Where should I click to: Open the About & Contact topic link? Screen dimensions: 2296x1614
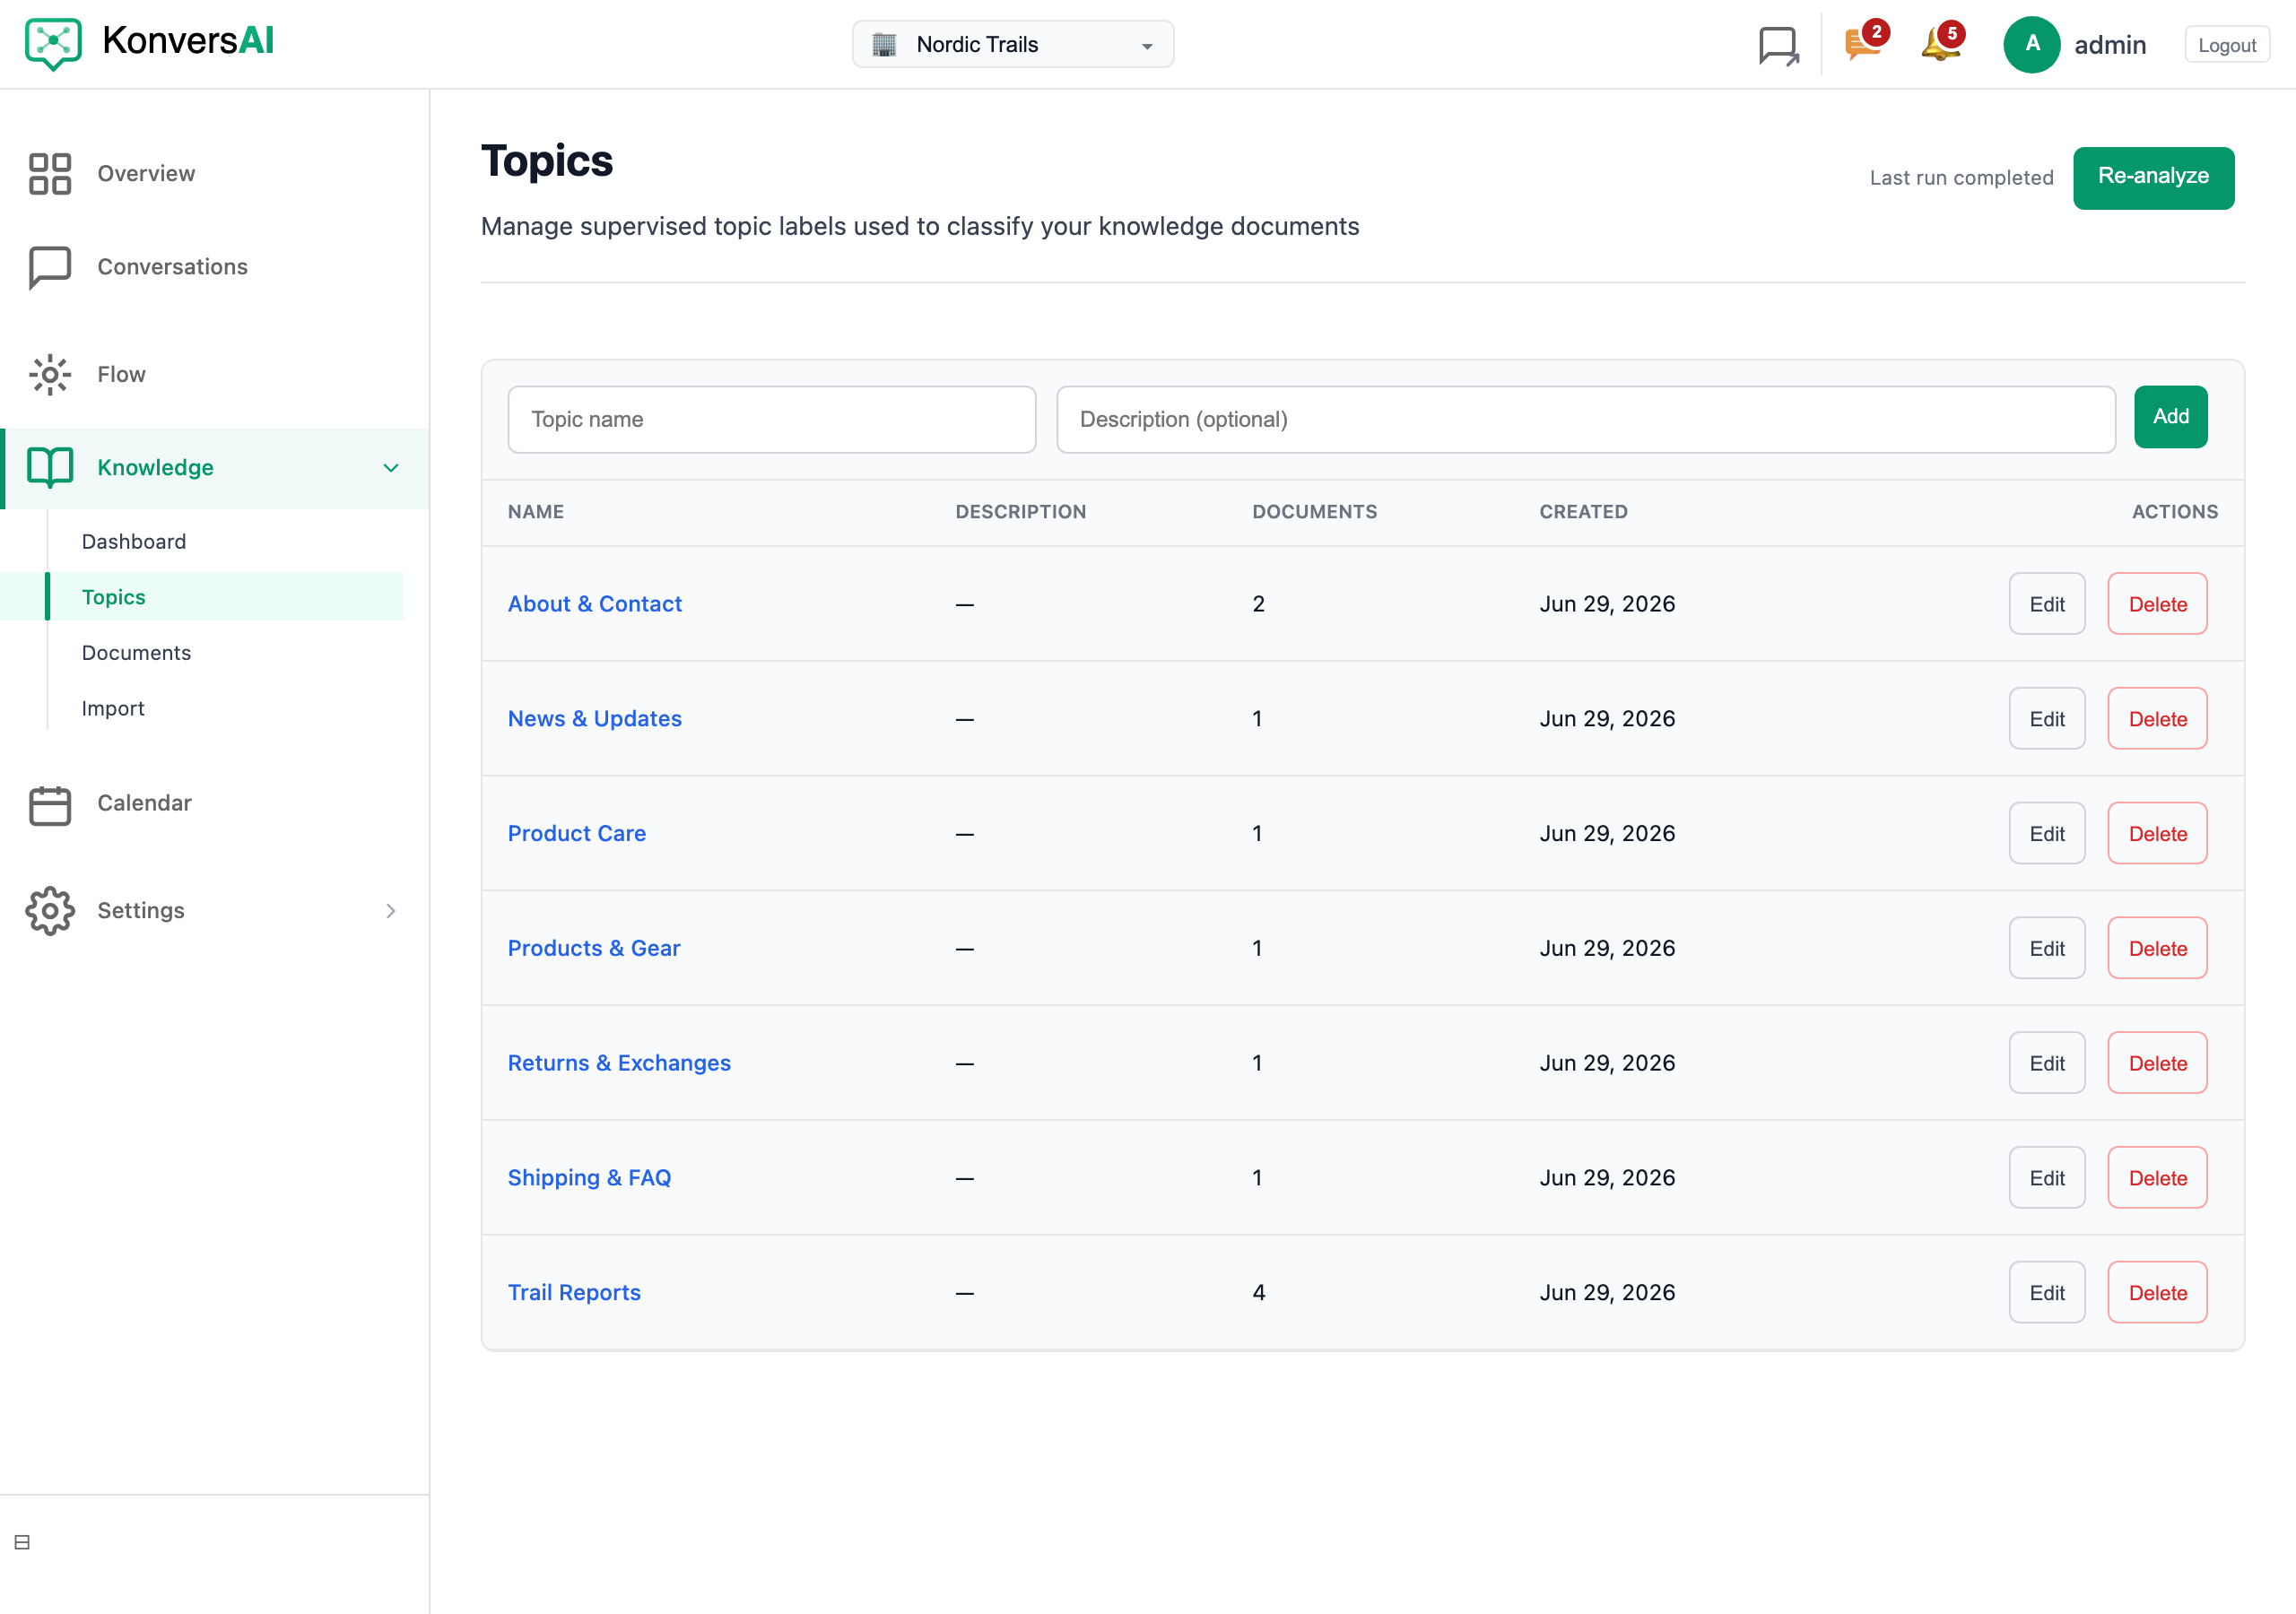tap(594, 604)
